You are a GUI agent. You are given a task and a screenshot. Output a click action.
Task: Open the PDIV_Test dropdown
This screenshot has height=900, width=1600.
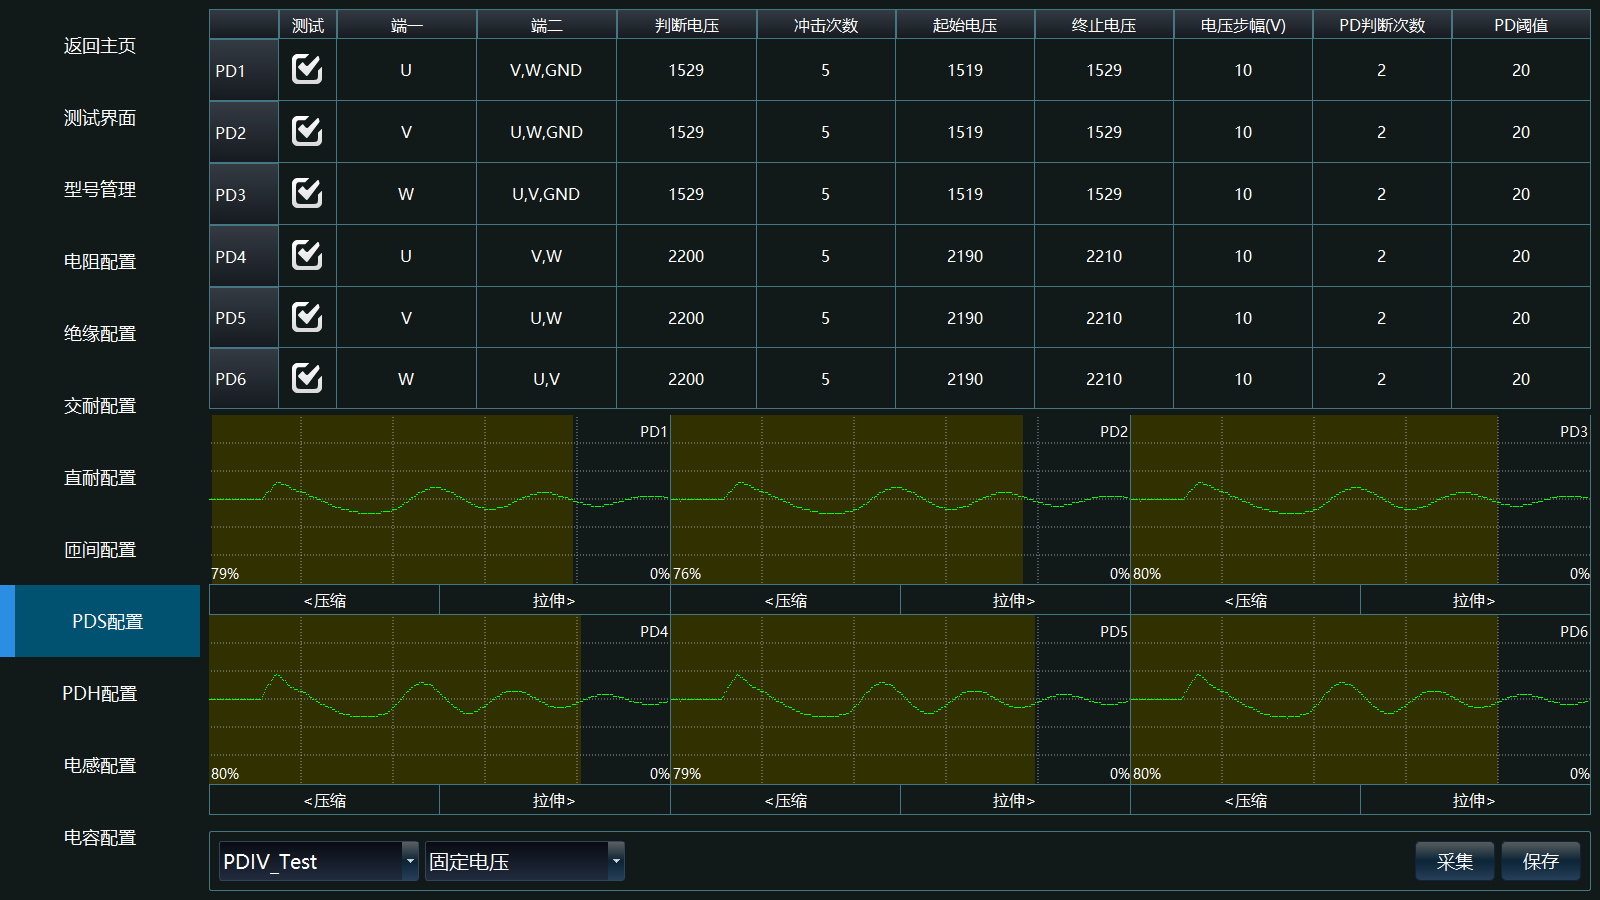(x=319, y=861)
